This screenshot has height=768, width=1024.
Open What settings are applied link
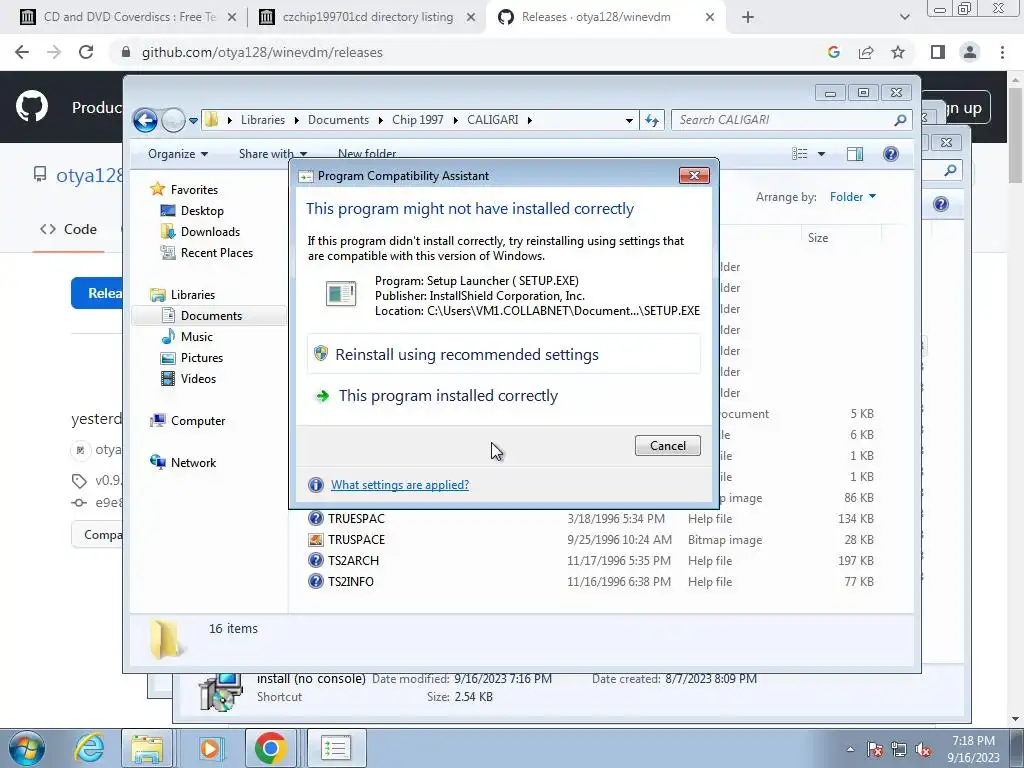(400, 485)
